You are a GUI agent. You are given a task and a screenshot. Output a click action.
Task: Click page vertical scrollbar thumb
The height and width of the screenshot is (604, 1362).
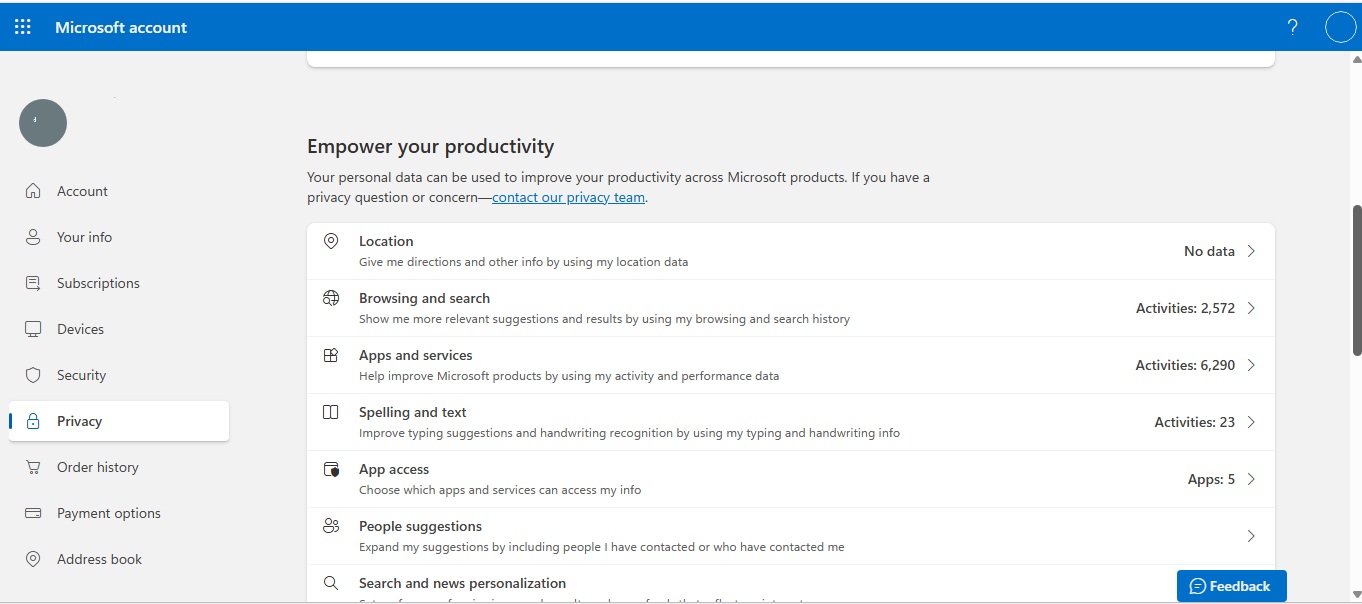click(x=1356, y=280)
